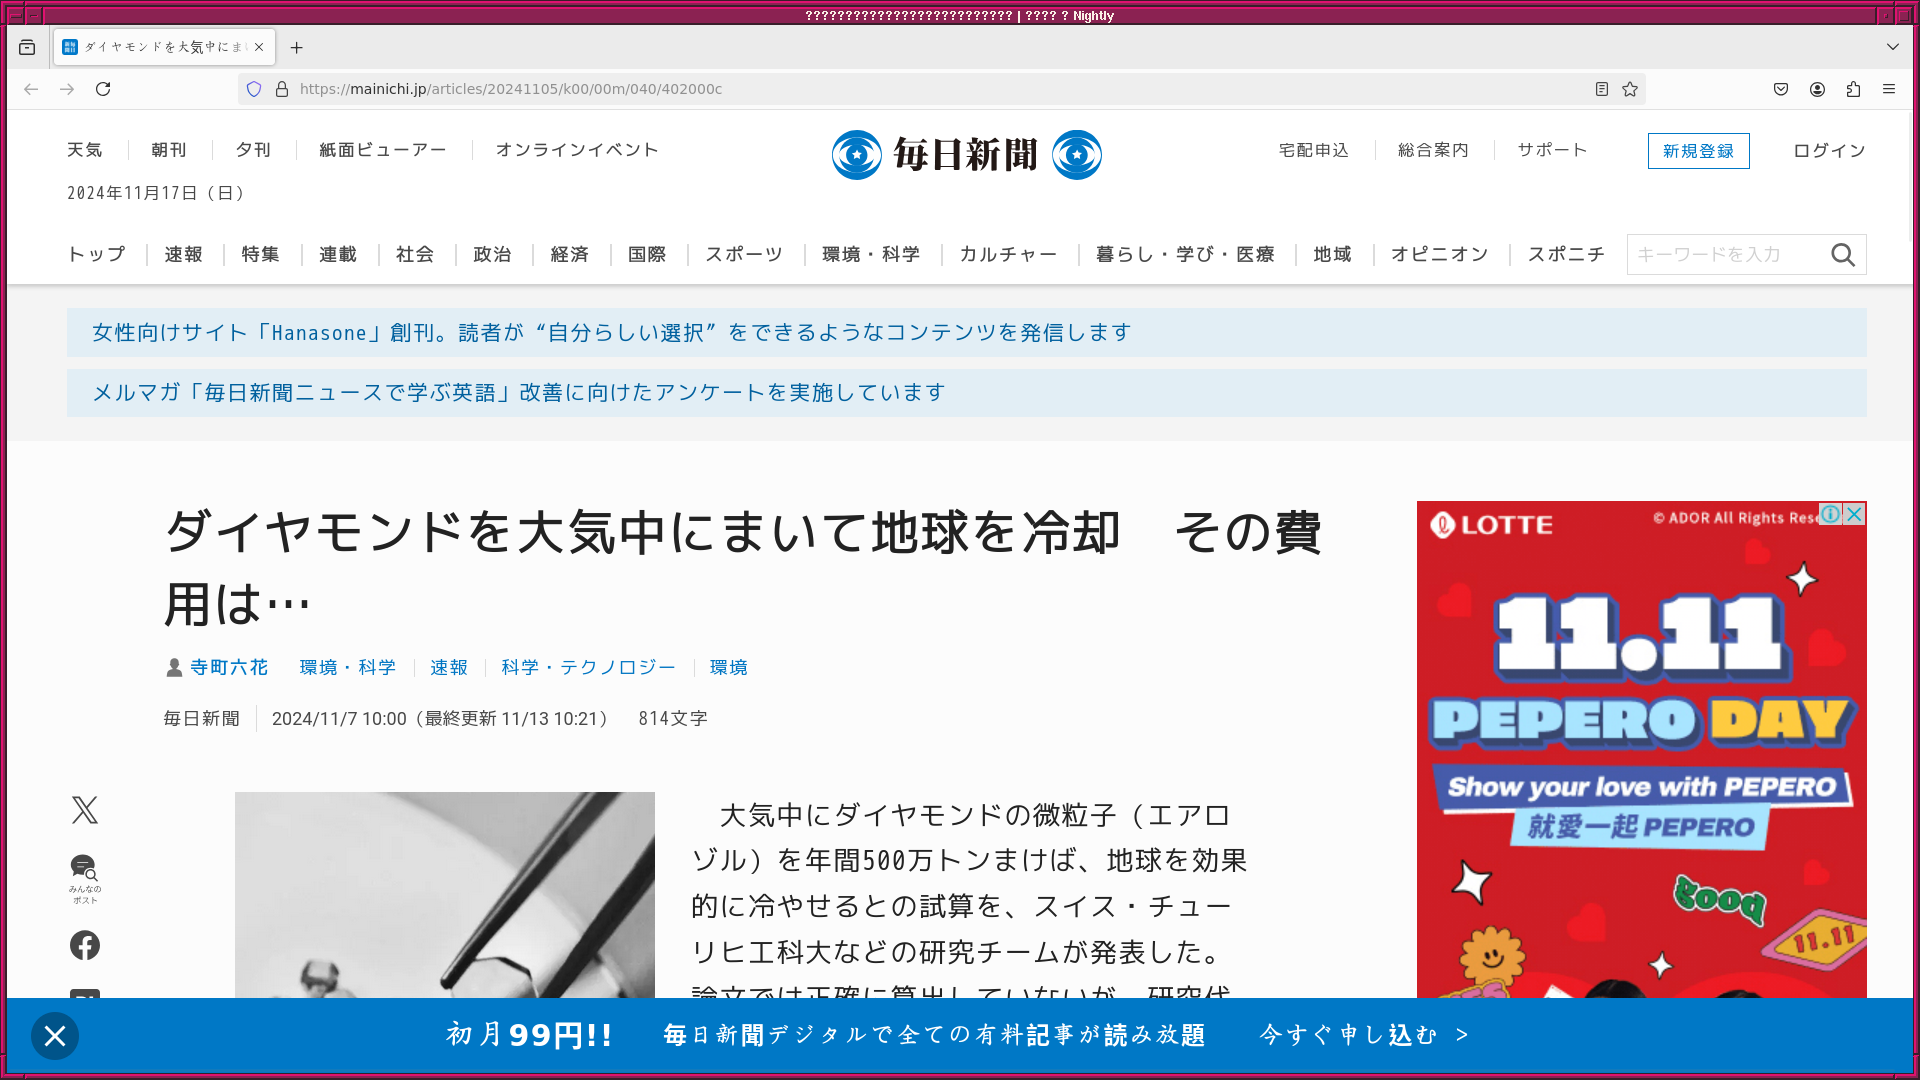Screen dimensions: 1920x1080
Task: Bookmark this page with star icon
Action: (1630, 89)
